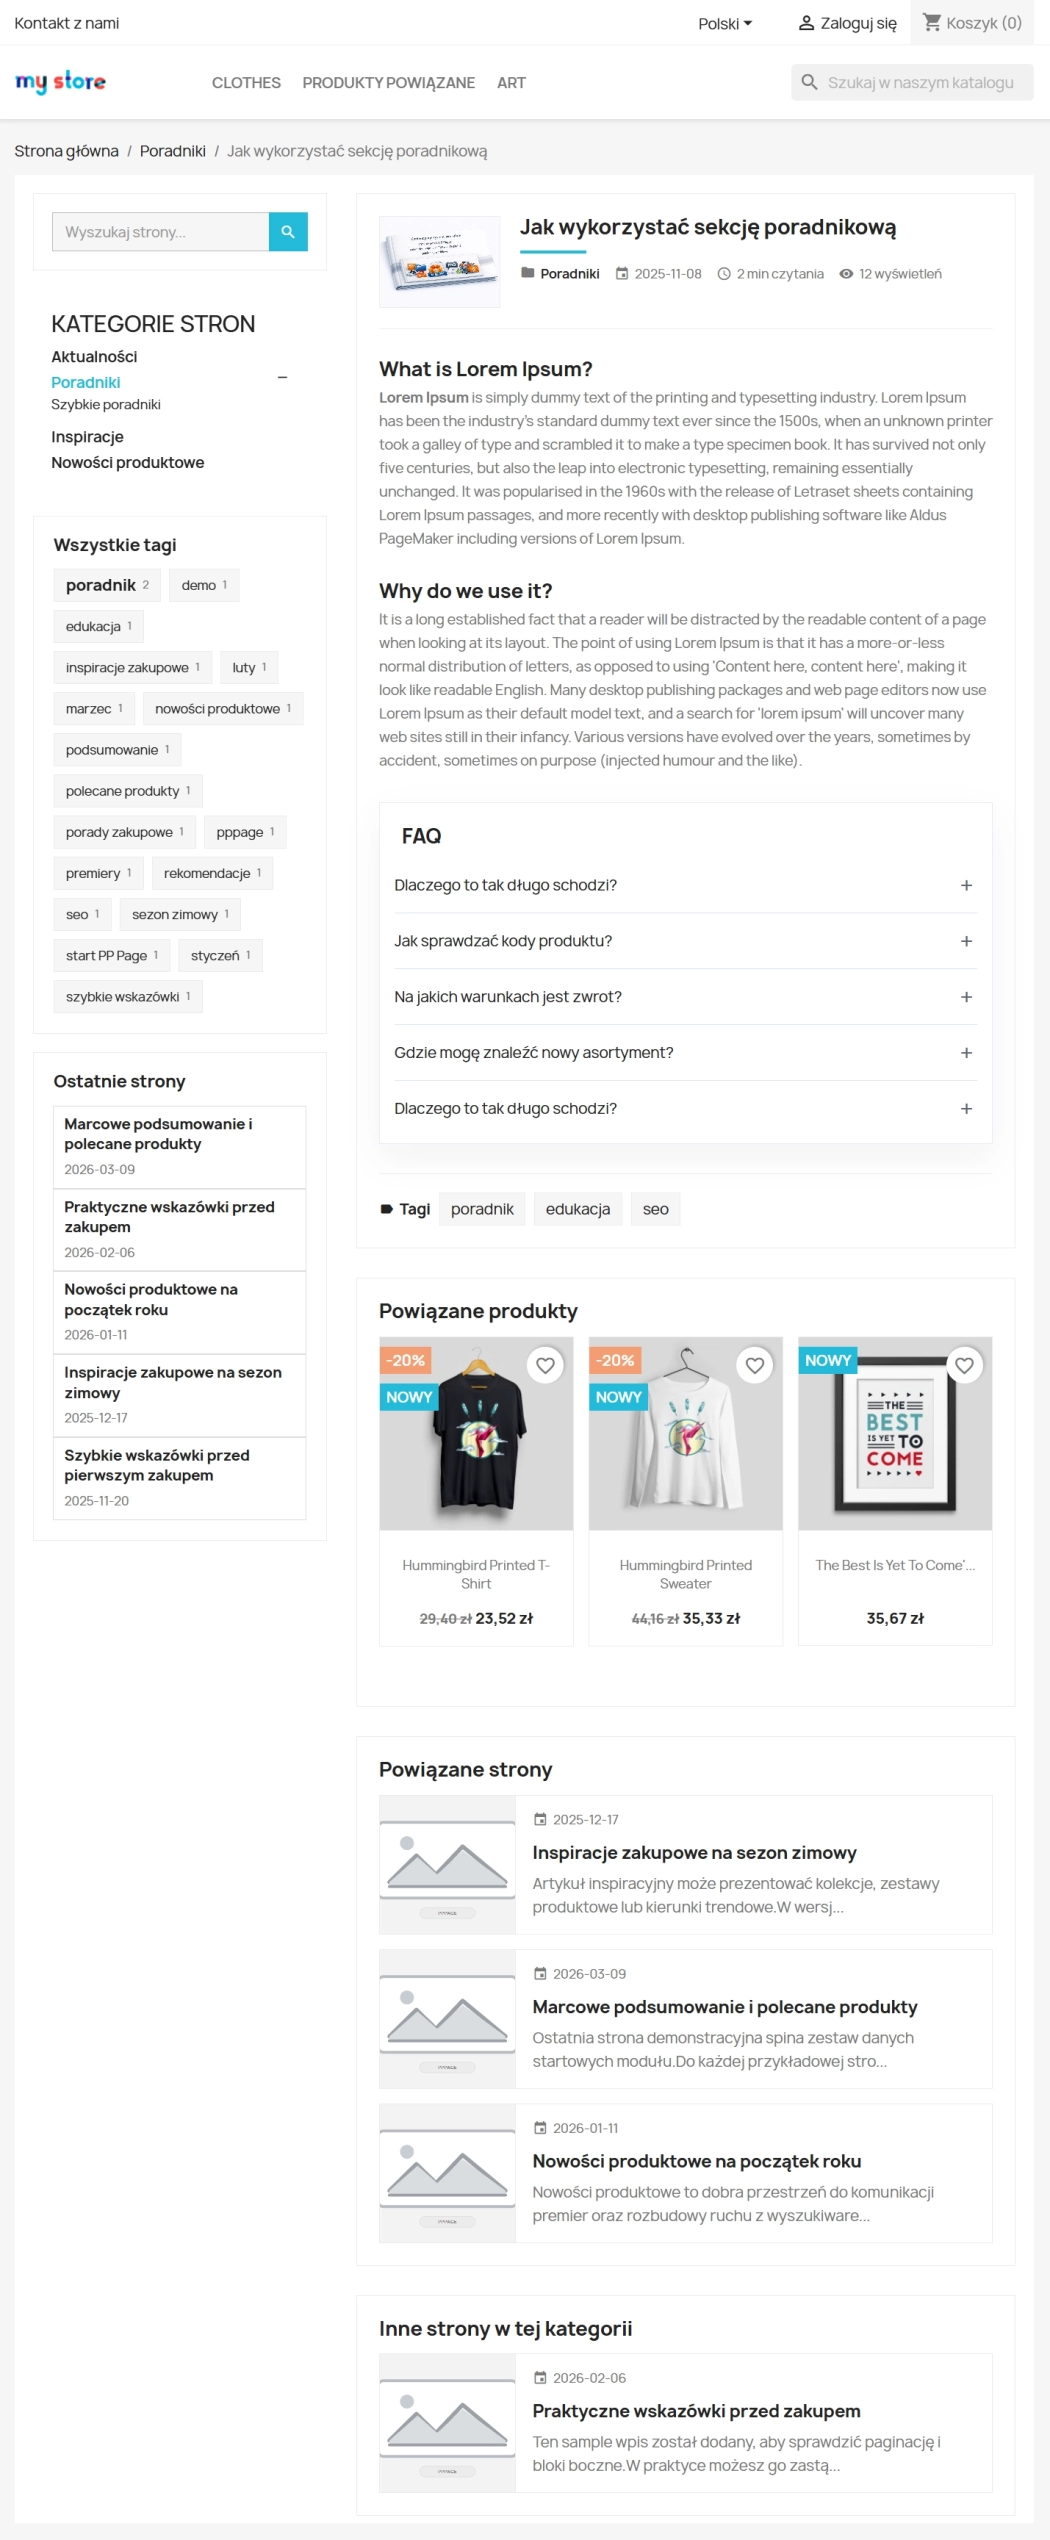This screenshot has width=1050, height=2540.
Task: Select the 'edukacja' tag below the article
Action: (578, 1208)
